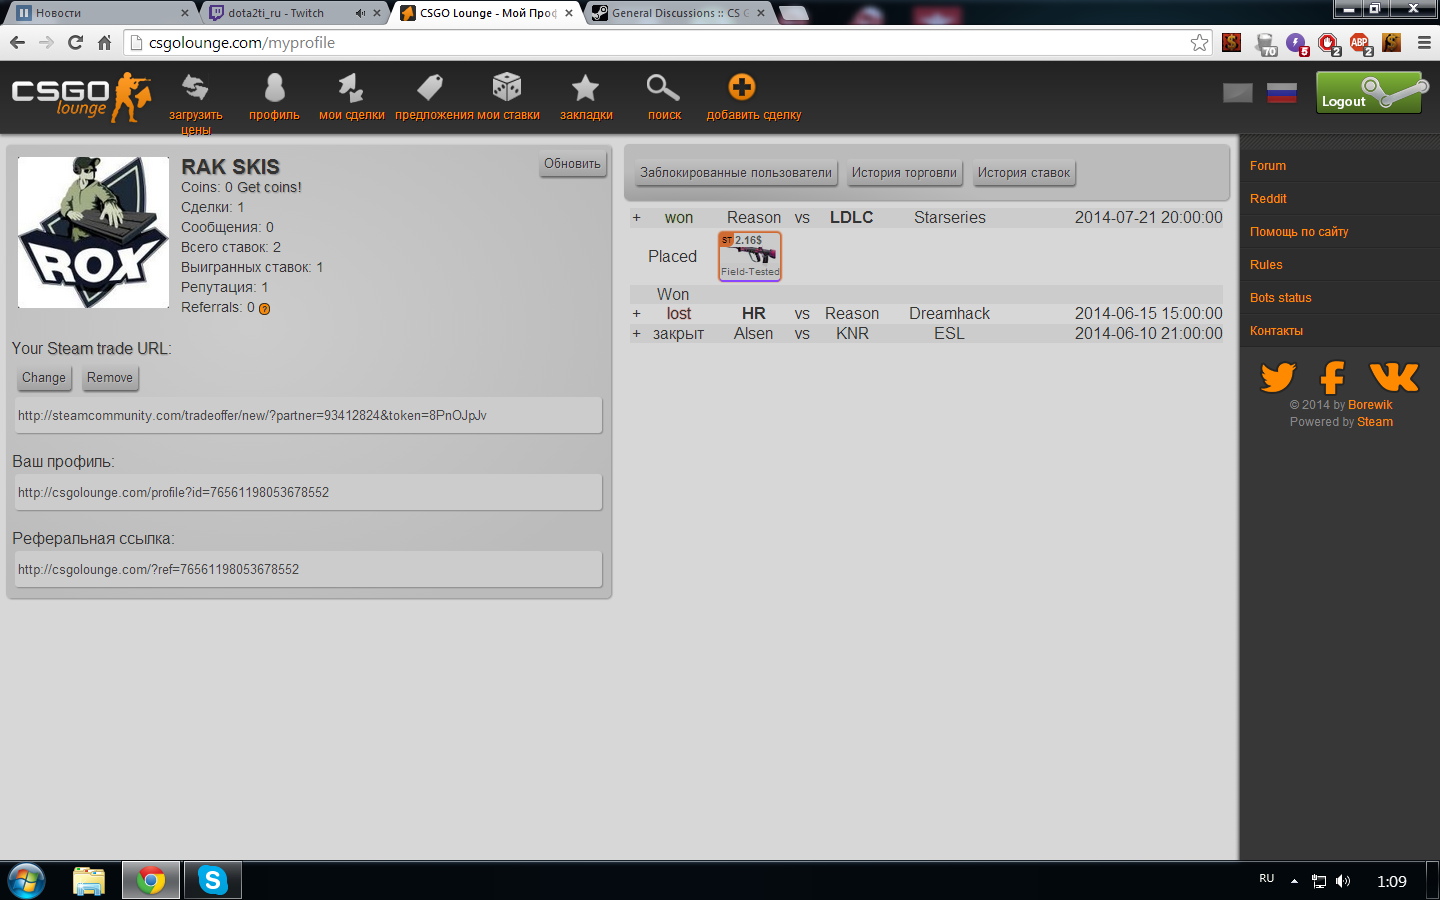The height and width of the screenshot is (900, 1440).
Task: Click the ROX profile avatar
Action: [93, 232]
